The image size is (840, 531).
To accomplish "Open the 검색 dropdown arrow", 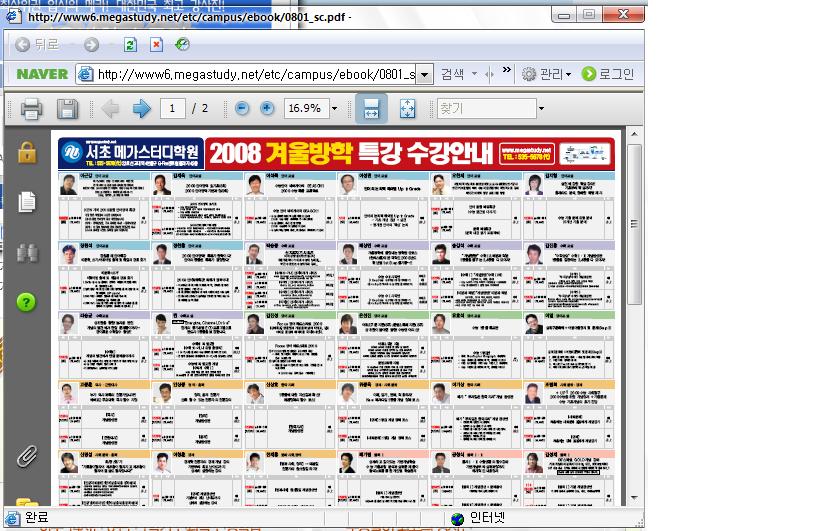I will 474,74.
